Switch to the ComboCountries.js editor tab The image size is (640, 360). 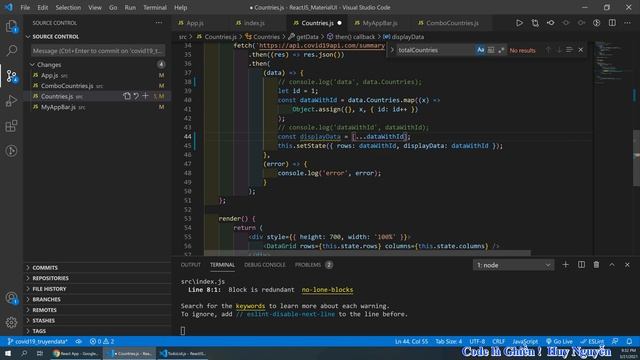[452, 23]
